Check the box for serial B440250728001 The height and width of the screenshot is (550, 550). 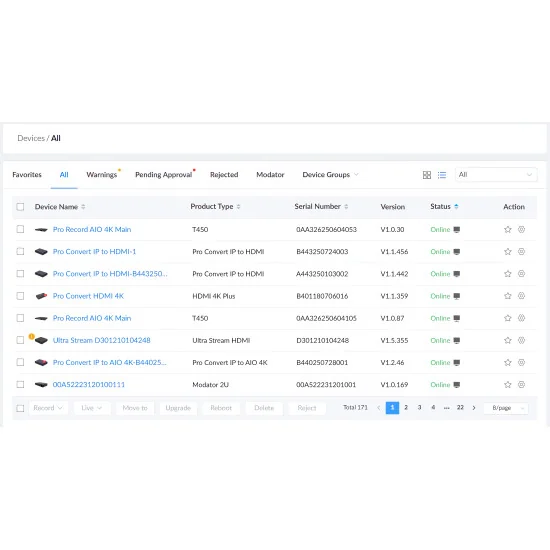pos(20,362)
